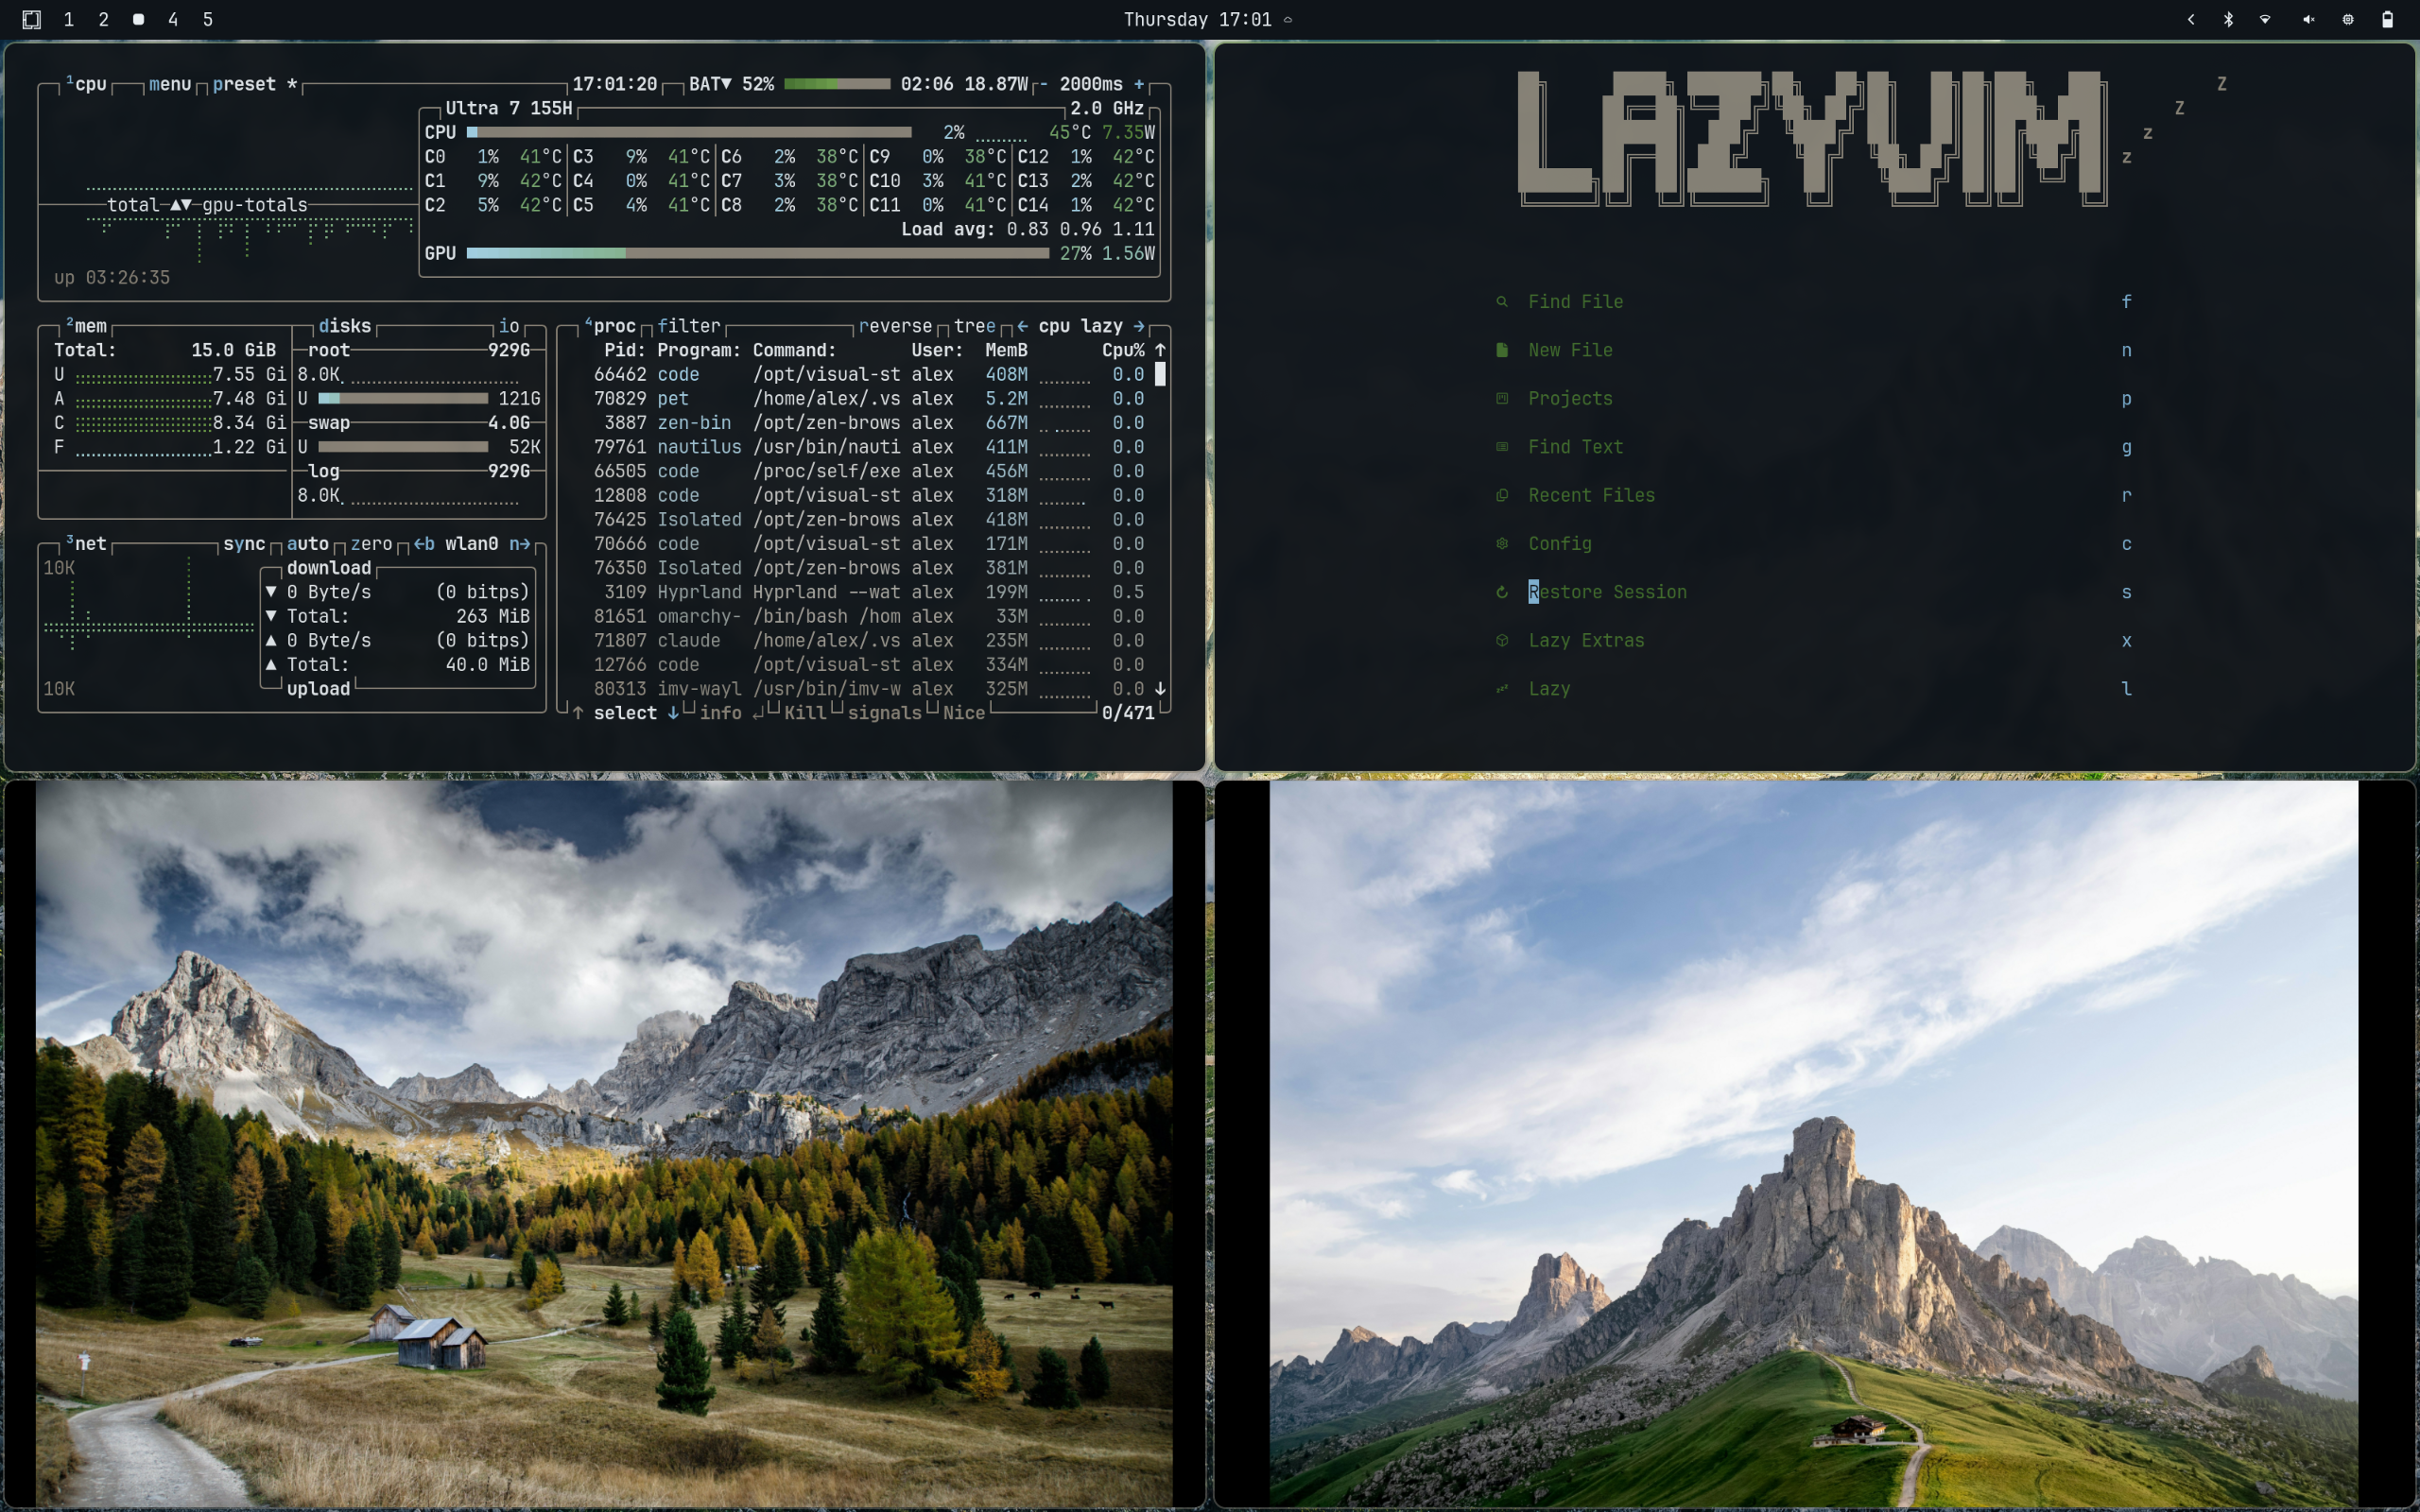The image size is (2420, 1512).
Task: Open the CPU monitor tray icon
Action: 2348,19
